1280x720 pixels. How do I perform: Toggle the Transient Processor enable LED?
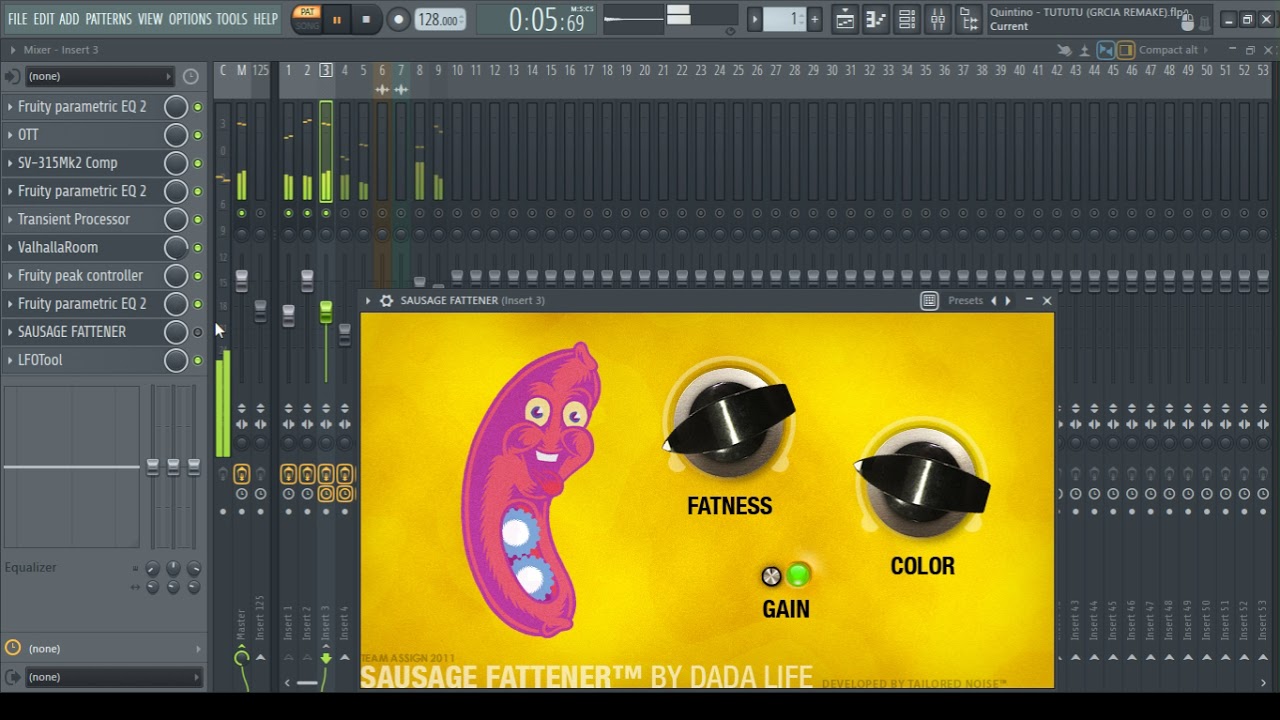[197, 219]
